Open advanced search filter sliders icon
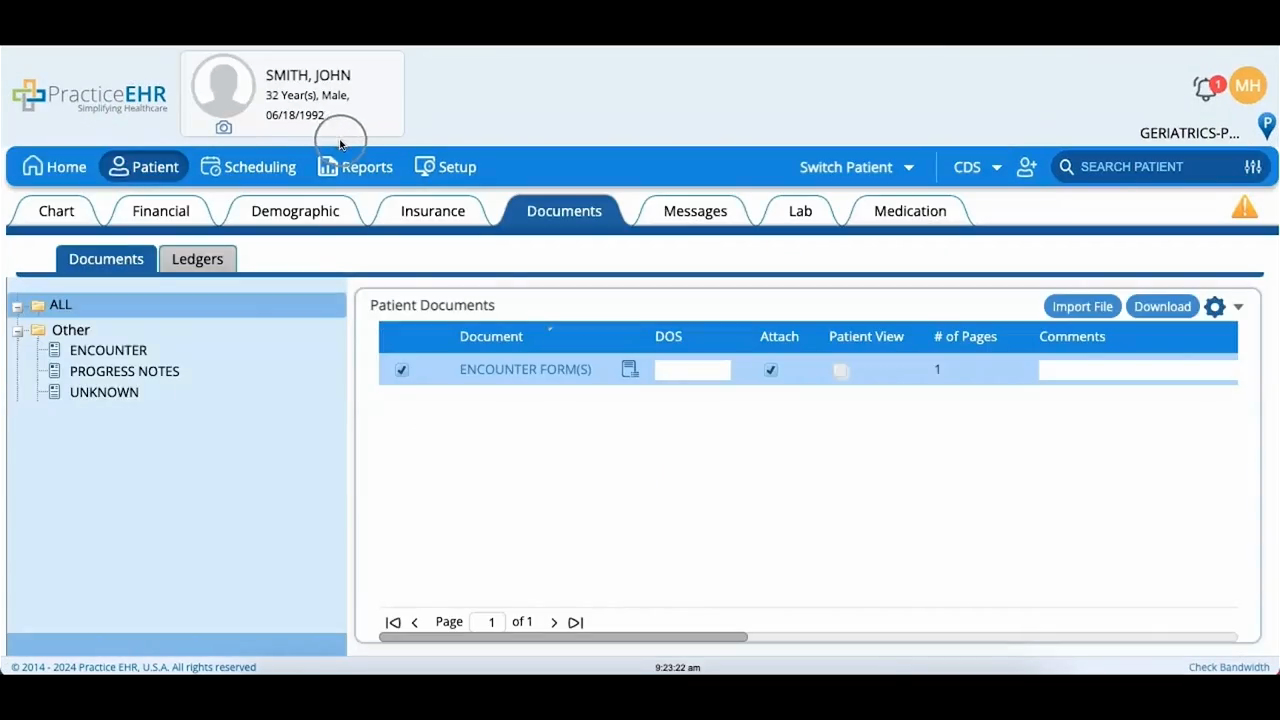Image resolution: width=1280 pixels, height=720 pixels. click(x=1253, y=167)
